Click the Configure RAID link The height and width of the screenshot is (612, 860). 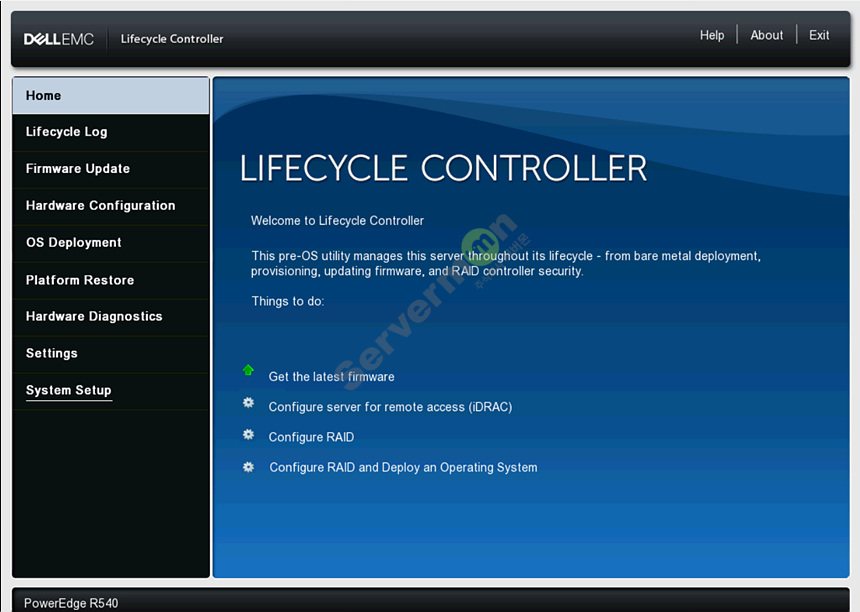tap(311, 437)
